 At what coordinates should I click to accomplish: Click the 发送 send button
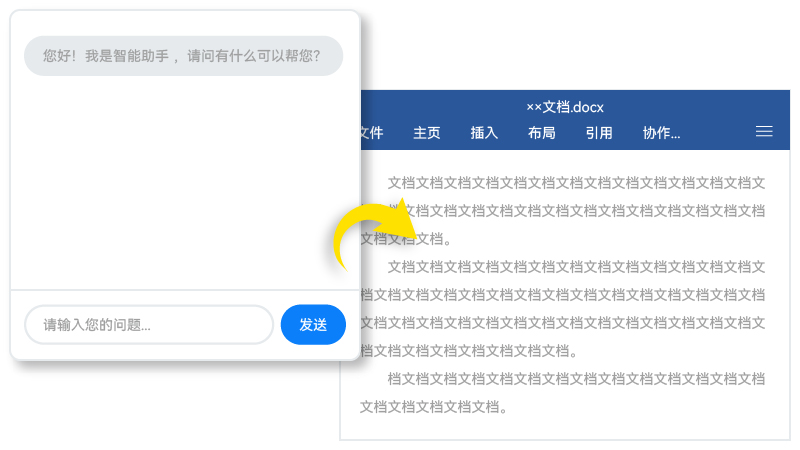pyautogui.click(x=313, y=324)
